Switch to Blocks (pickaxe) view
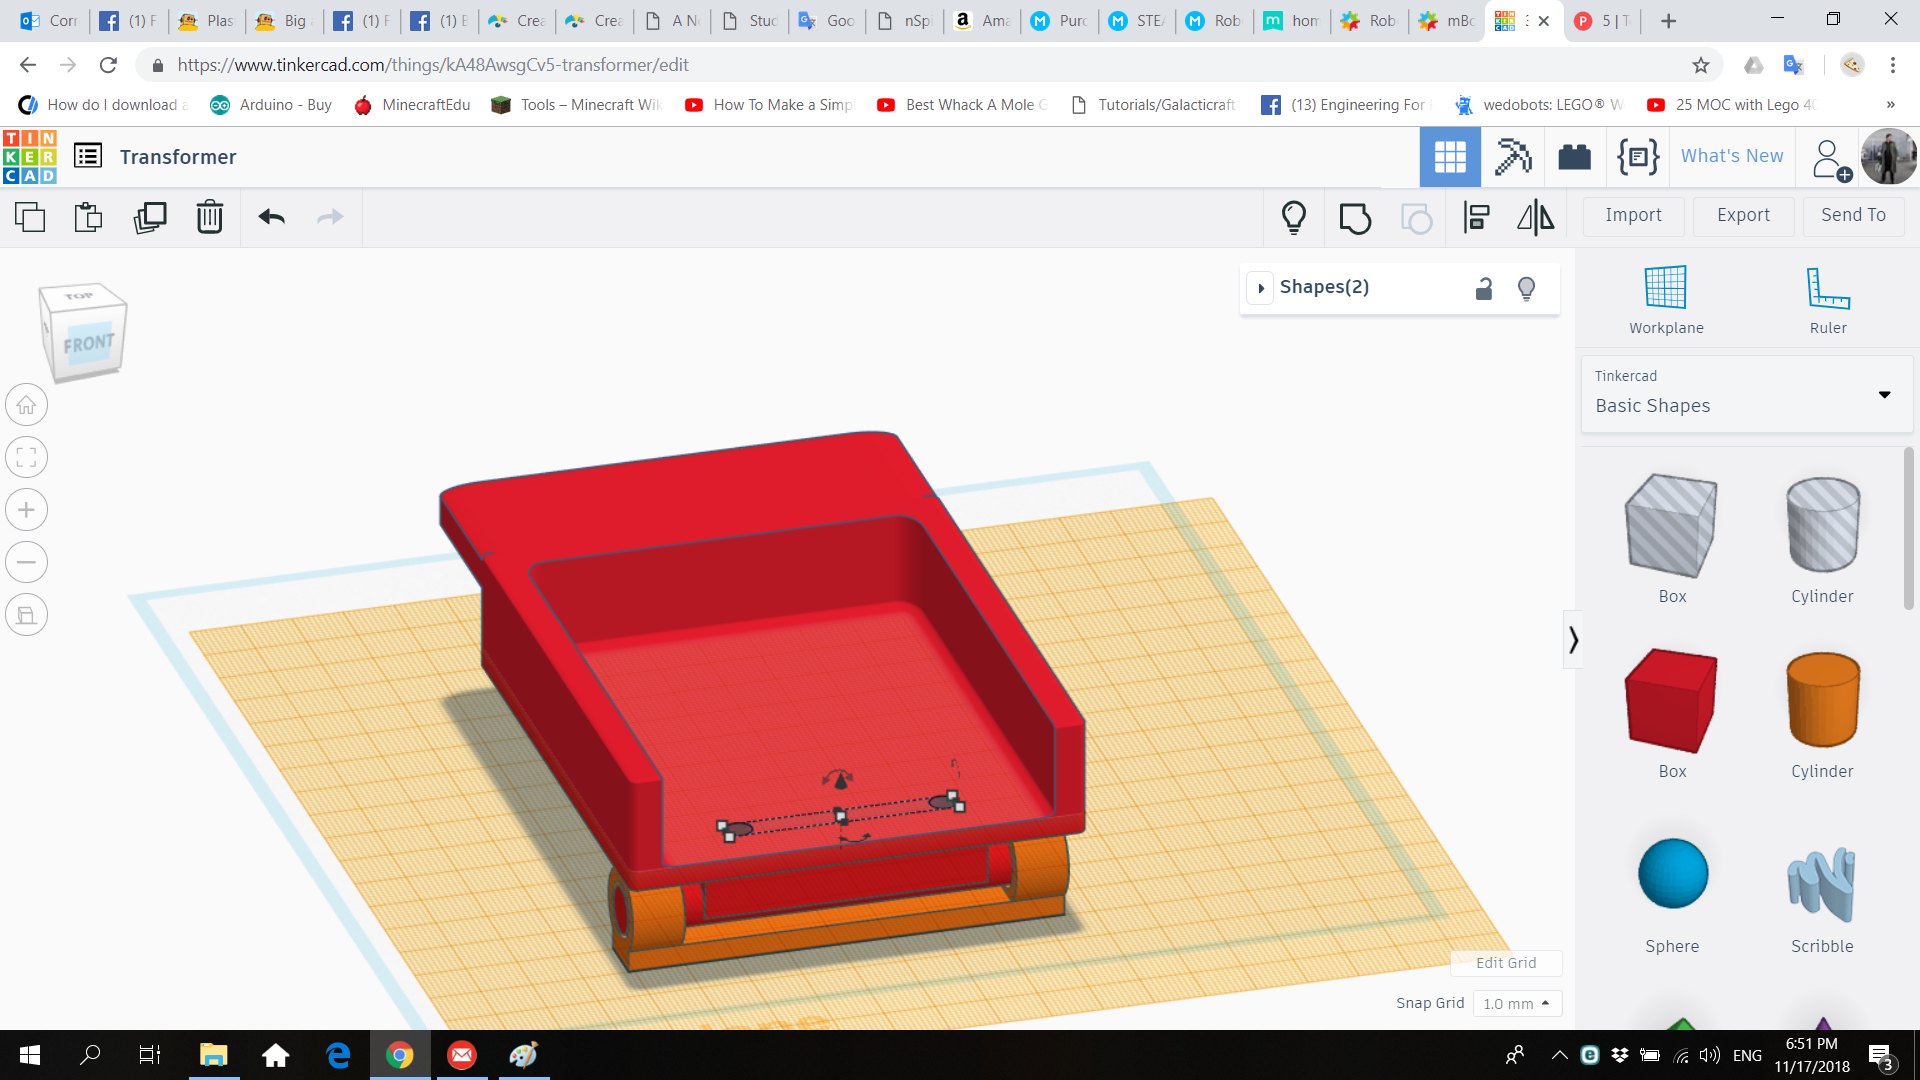 (x=1512, y=157)
